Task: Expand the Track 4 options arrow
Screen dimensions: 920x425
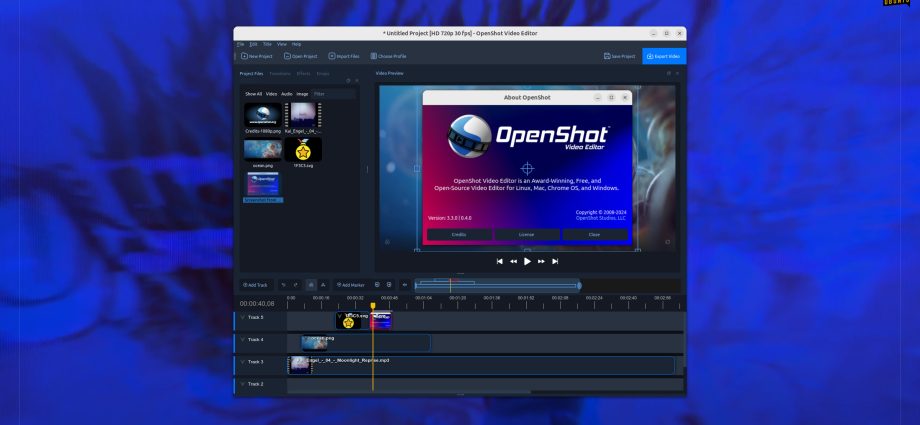Action: point(242,339)
